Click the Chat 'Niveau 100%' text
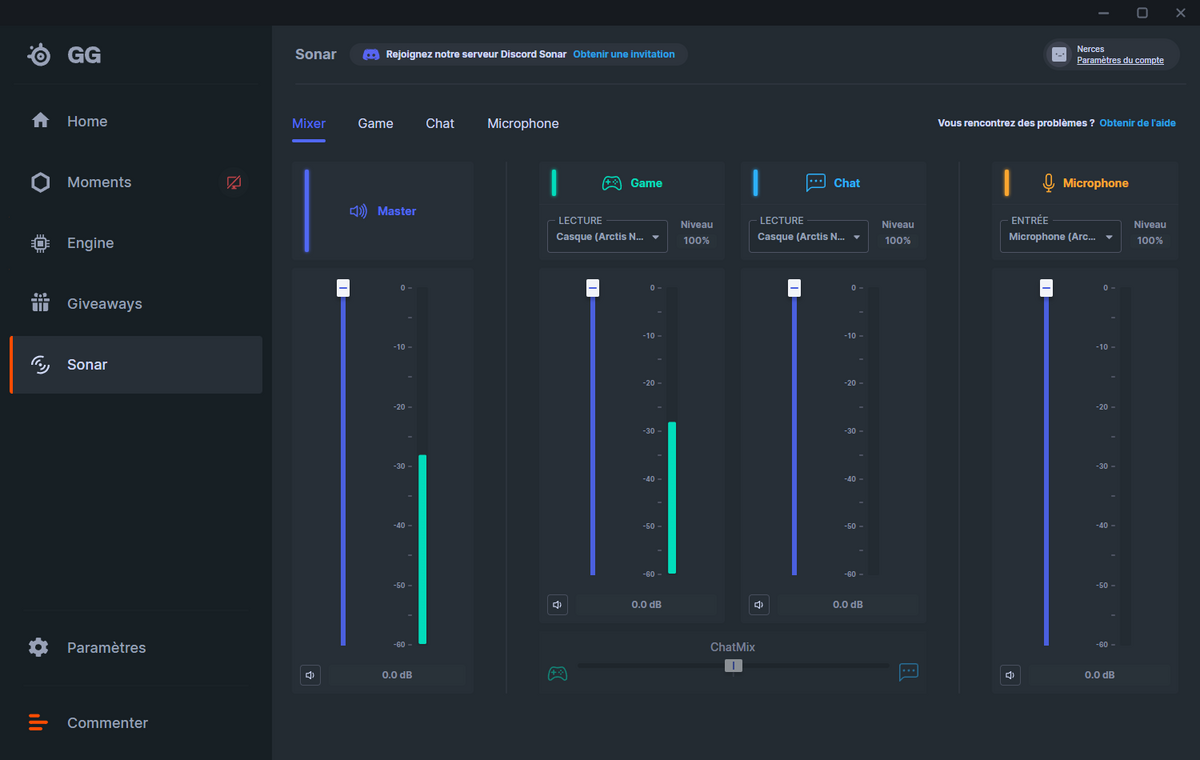 pyautogui.click(x=898, y=233)
